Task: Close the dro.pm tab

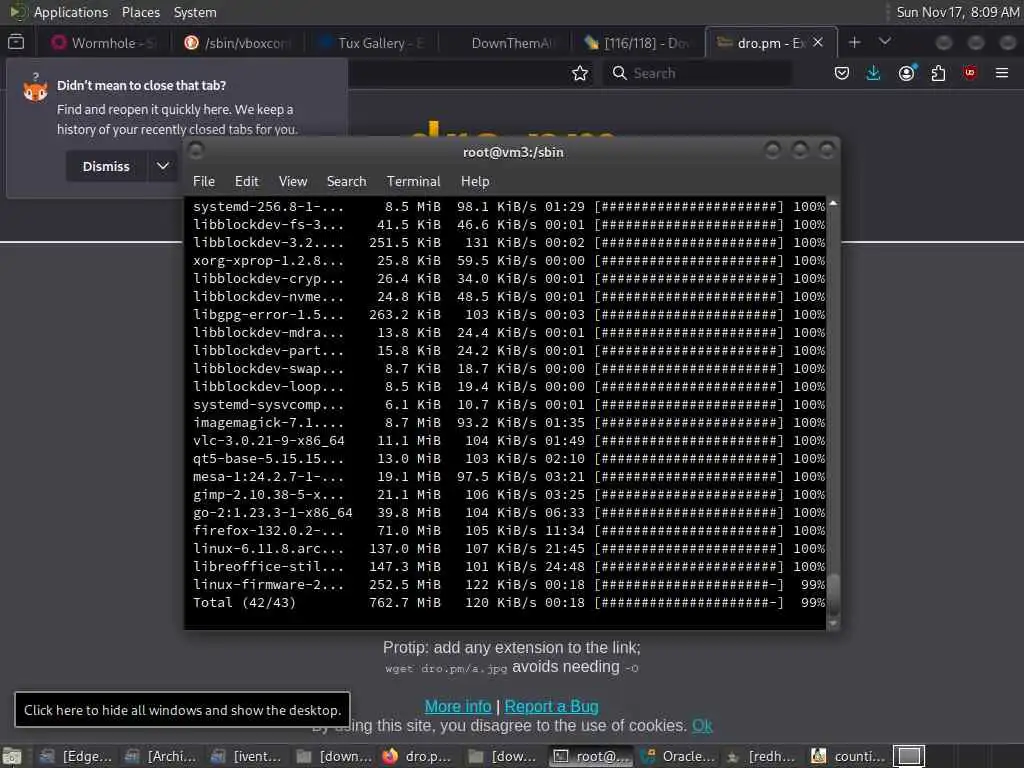Action: click(x=818, y=42)
